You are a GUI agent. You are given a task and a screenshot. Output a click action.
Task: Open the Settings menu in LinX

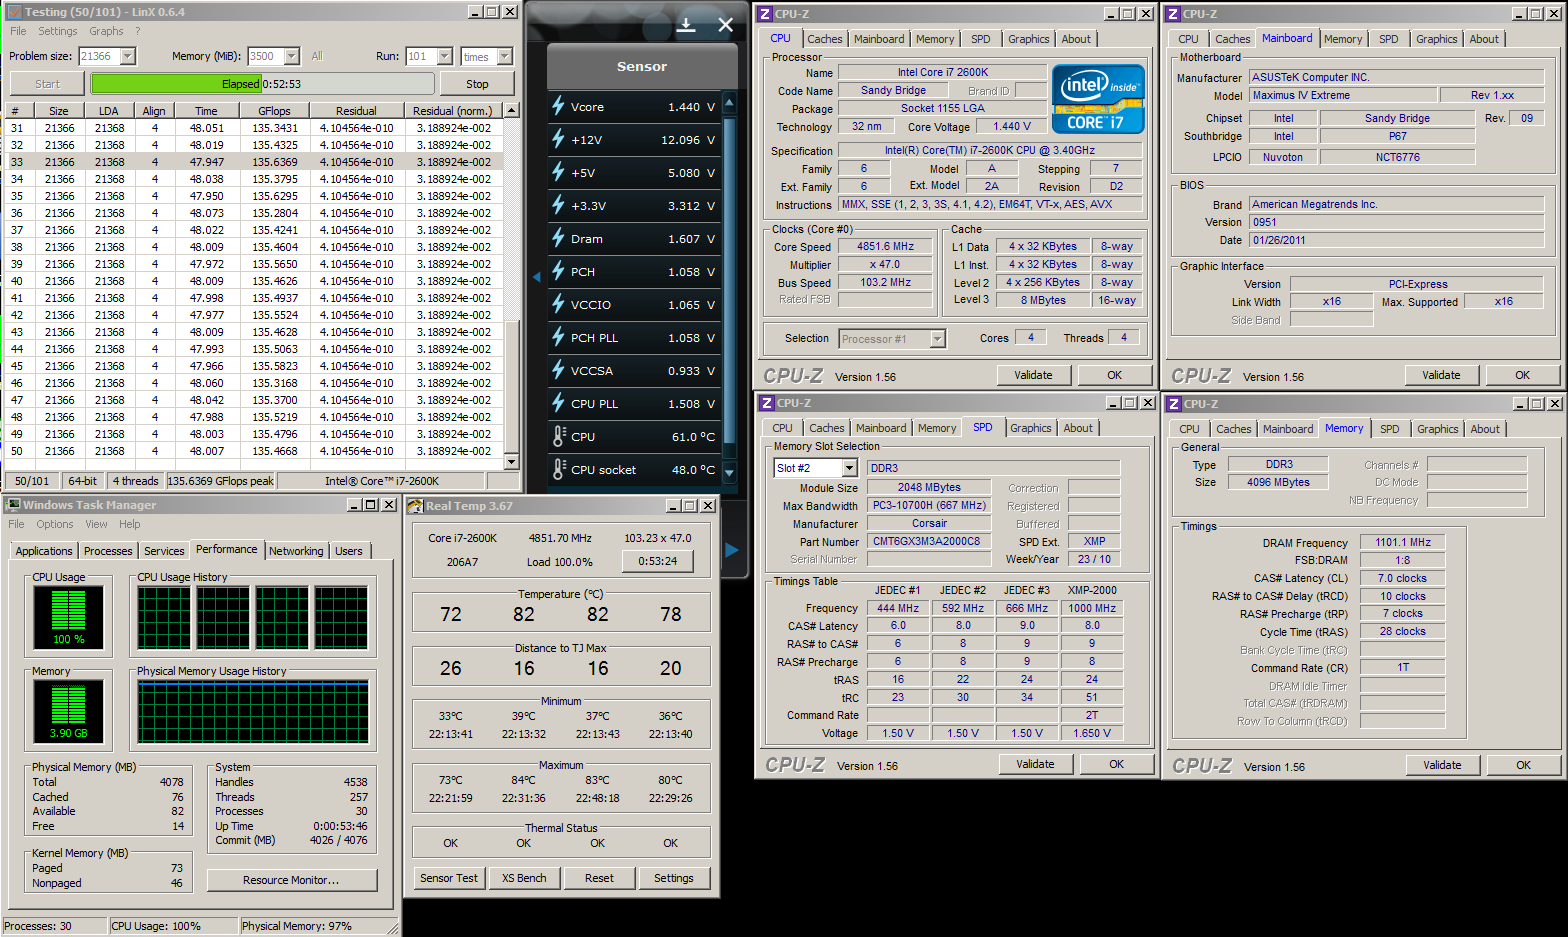click(x=58, y=31)
